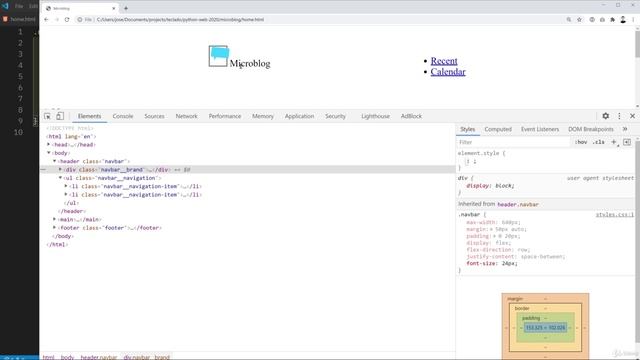Open the Lighthouse tab
This screenshot has height=360, width=640.
[376, 116]
